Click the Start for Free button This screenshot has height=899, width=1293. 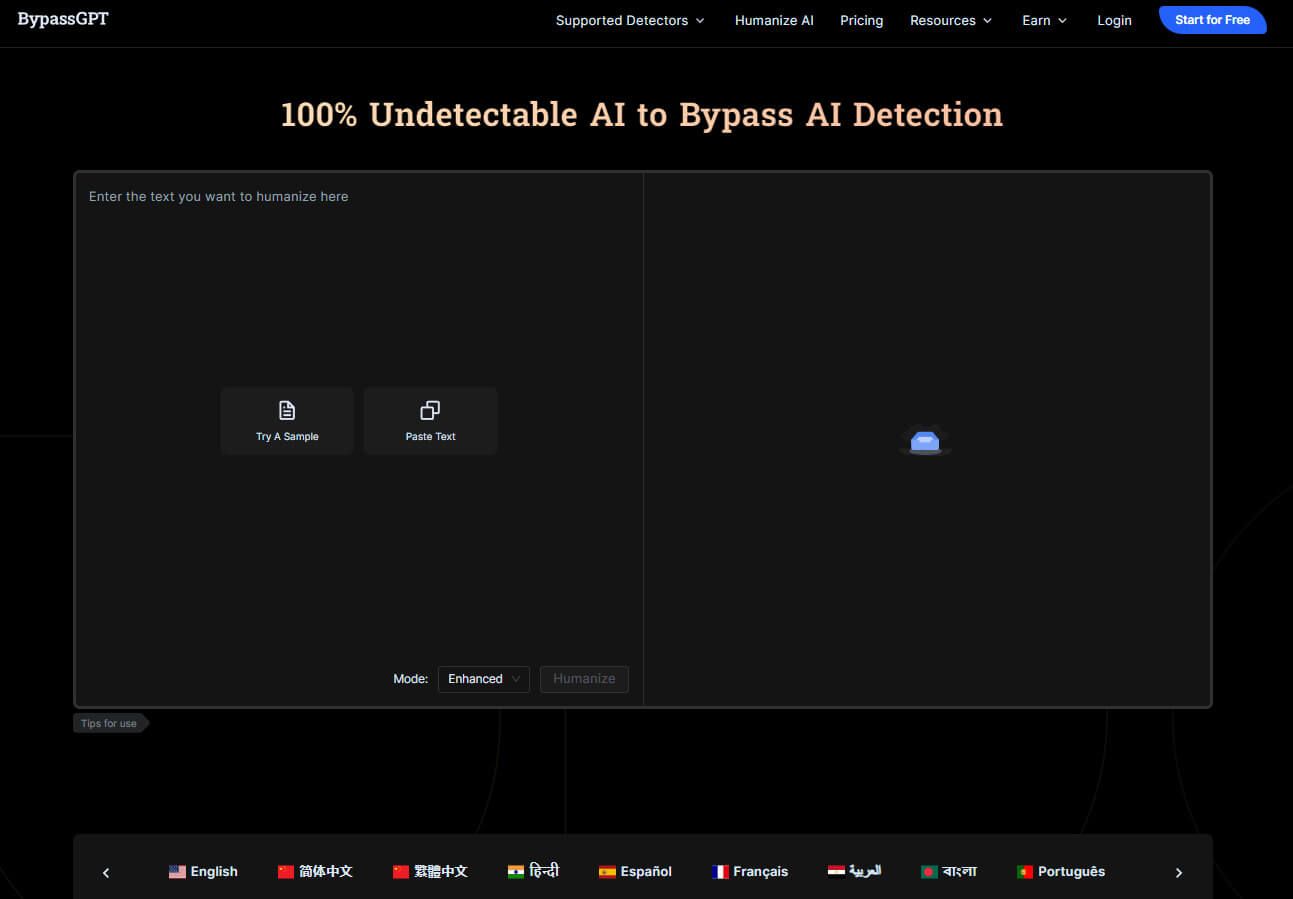pos(1212,20)
